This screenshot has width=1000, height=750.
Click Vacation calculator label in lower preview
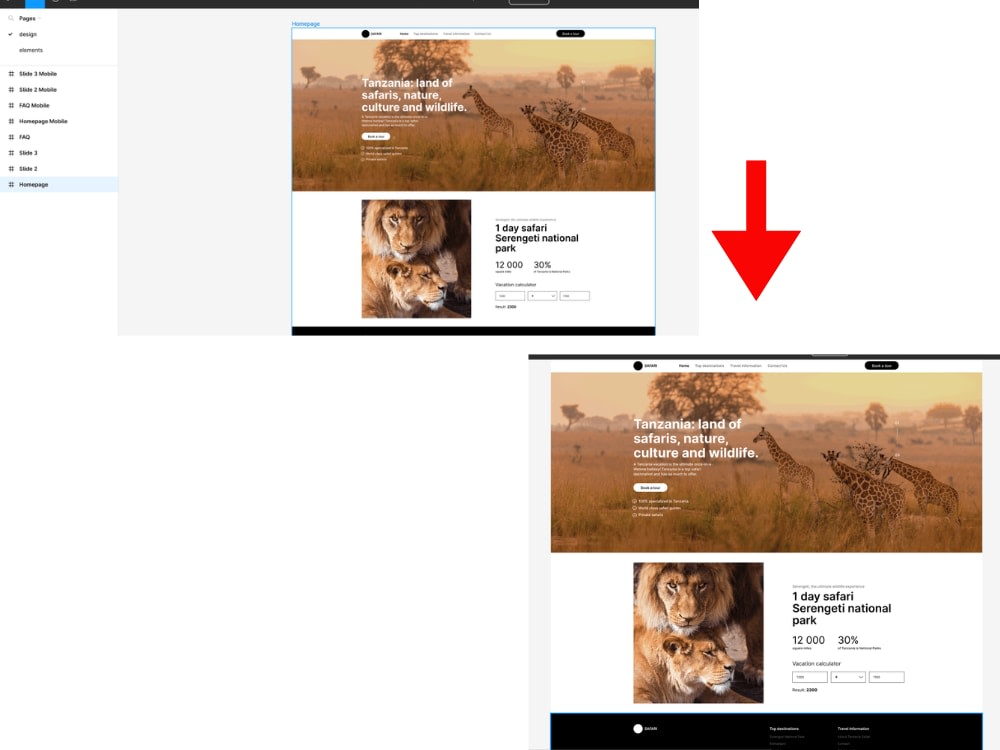(x=816, y=664)
